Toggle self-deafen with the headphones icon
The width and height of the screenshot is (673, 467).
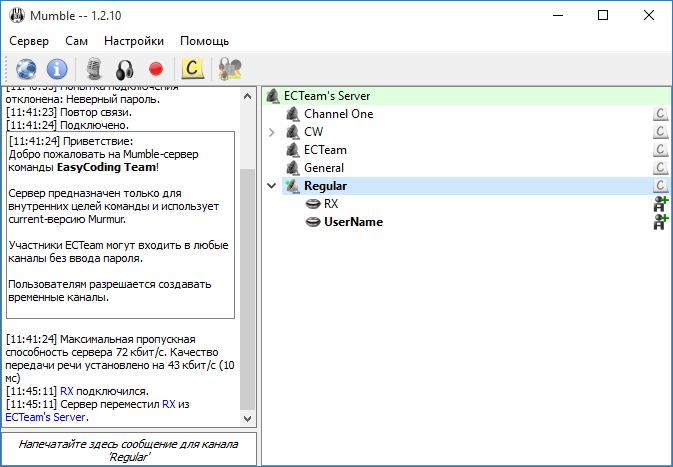pos(124,69)
